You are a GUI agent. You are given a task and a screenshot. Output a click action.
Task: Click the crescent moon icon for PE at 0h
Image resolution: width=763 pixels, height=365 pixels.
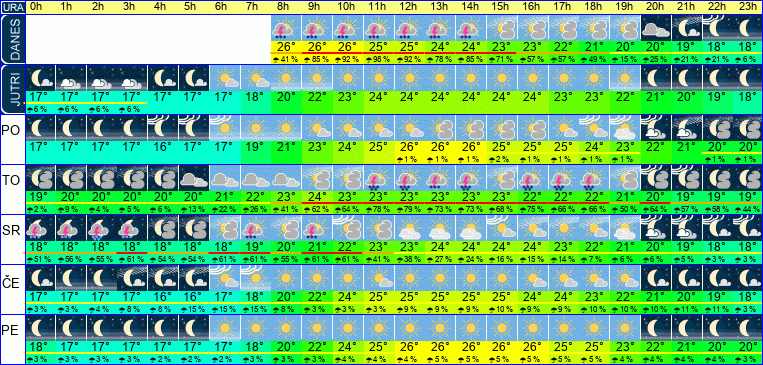point(39,327)
